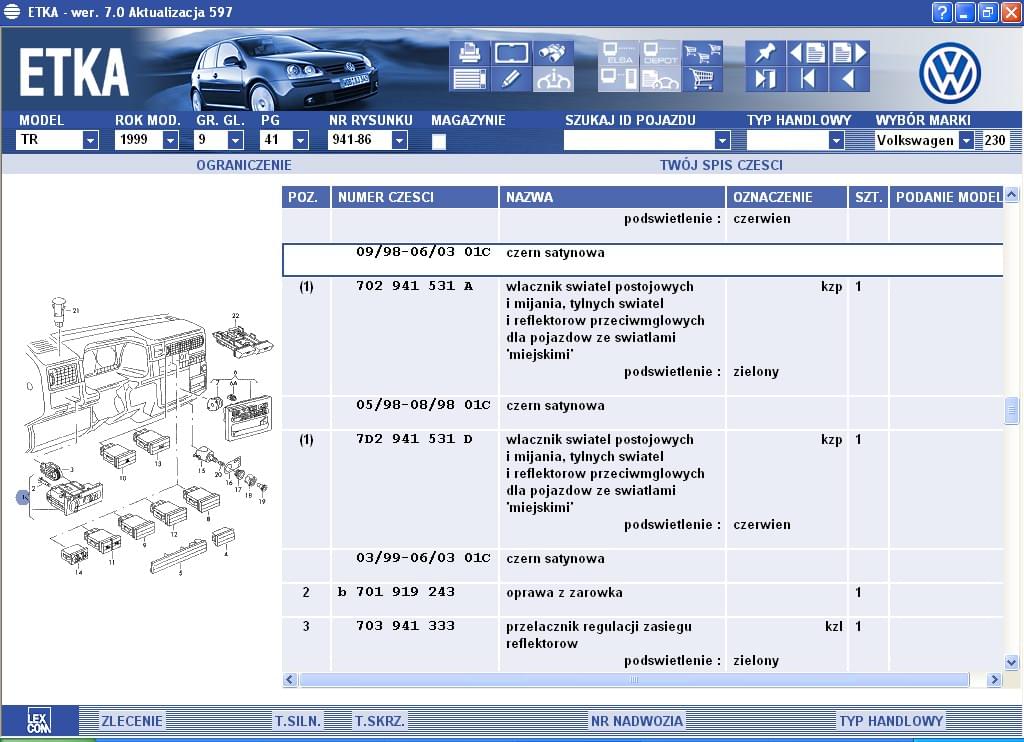Open the single shopping cart icon

(702, 79)
